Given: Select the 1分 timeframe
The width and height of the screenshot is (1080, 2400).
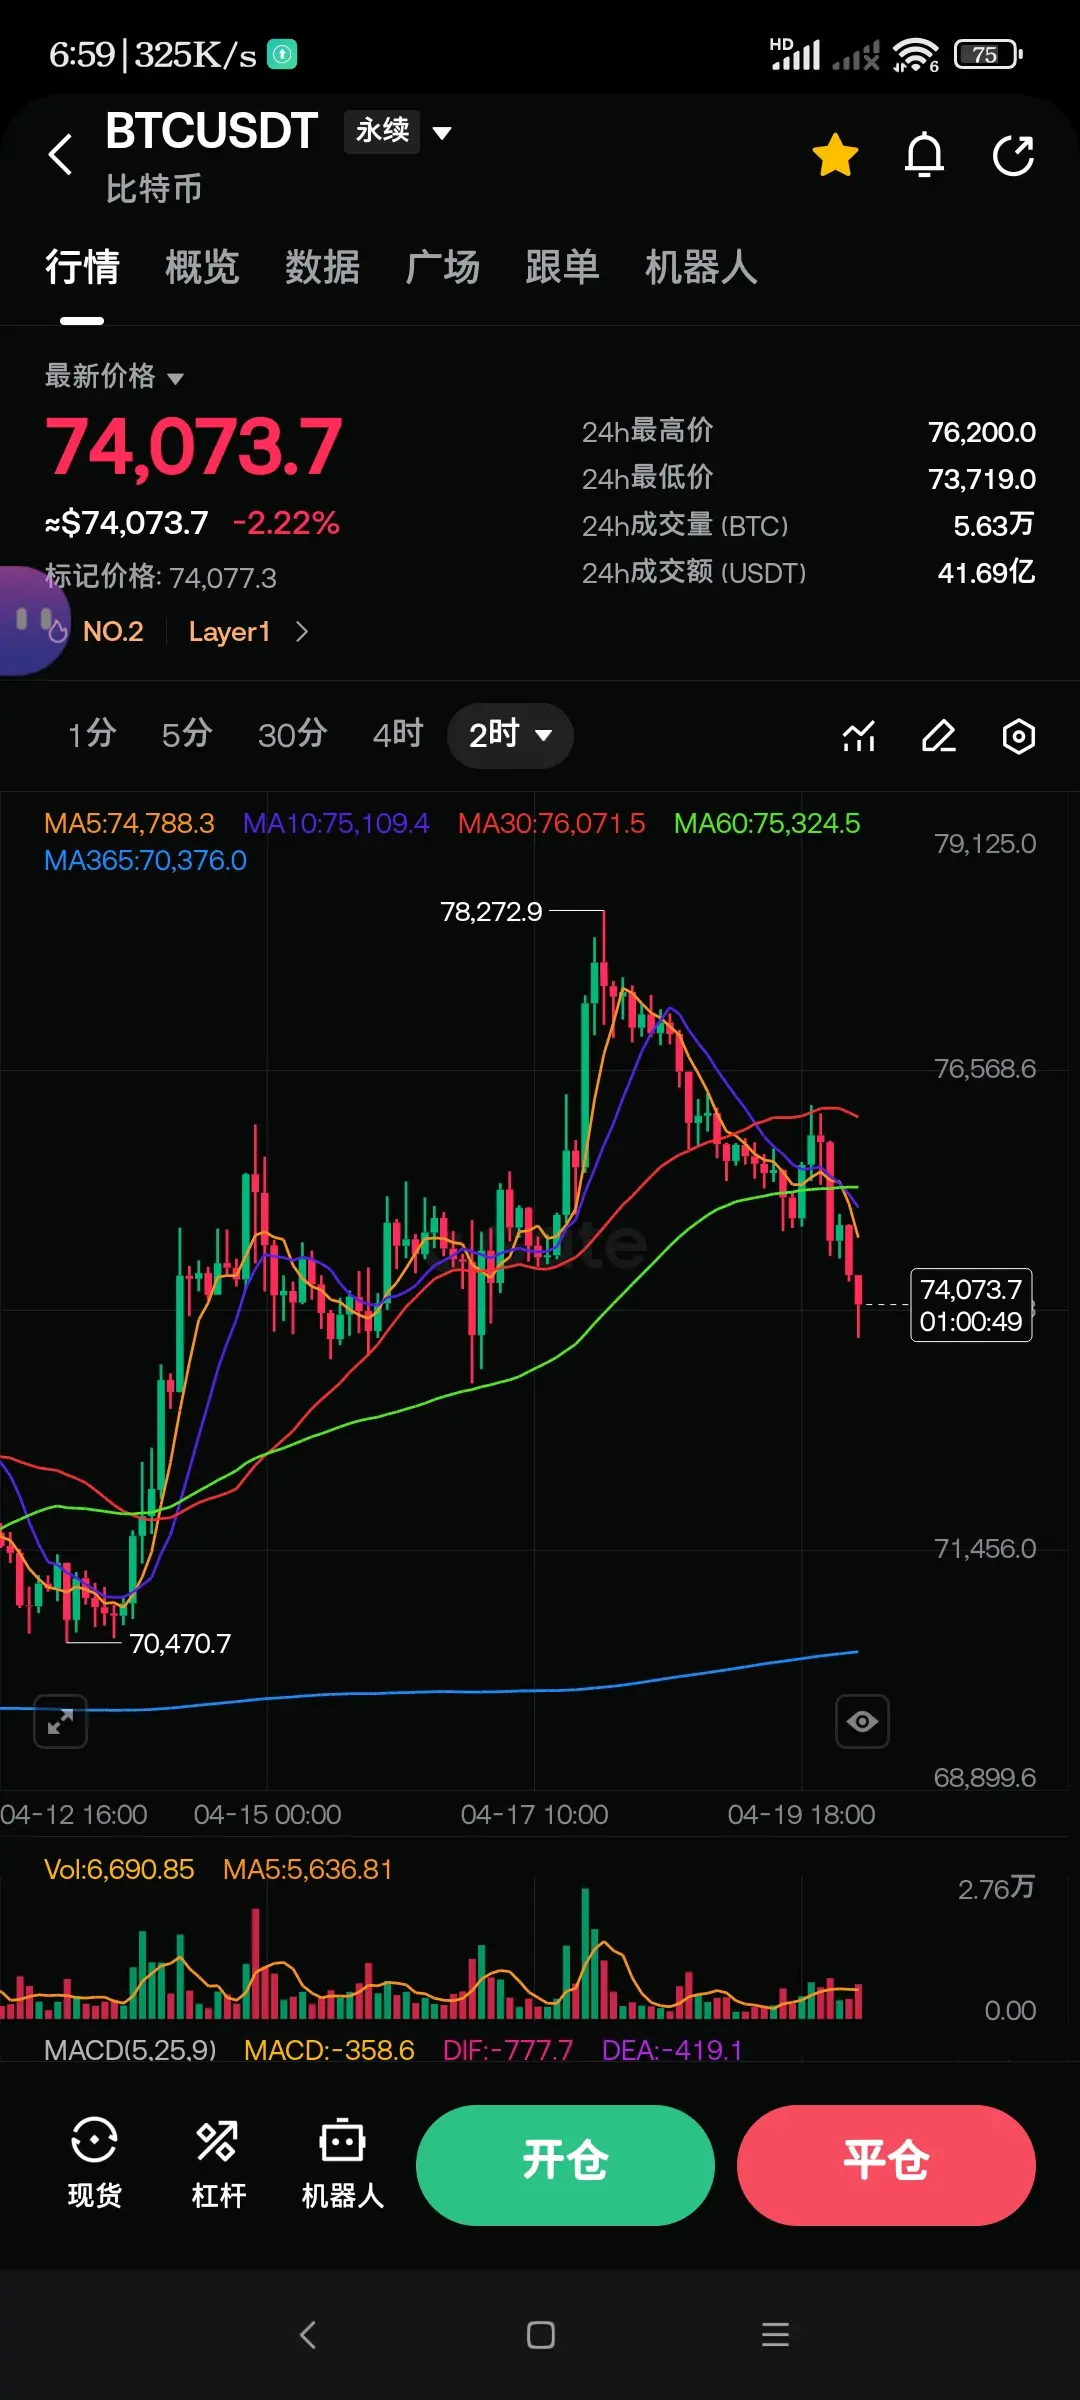Looking at the screenshot, I should (x=92, y=734).
